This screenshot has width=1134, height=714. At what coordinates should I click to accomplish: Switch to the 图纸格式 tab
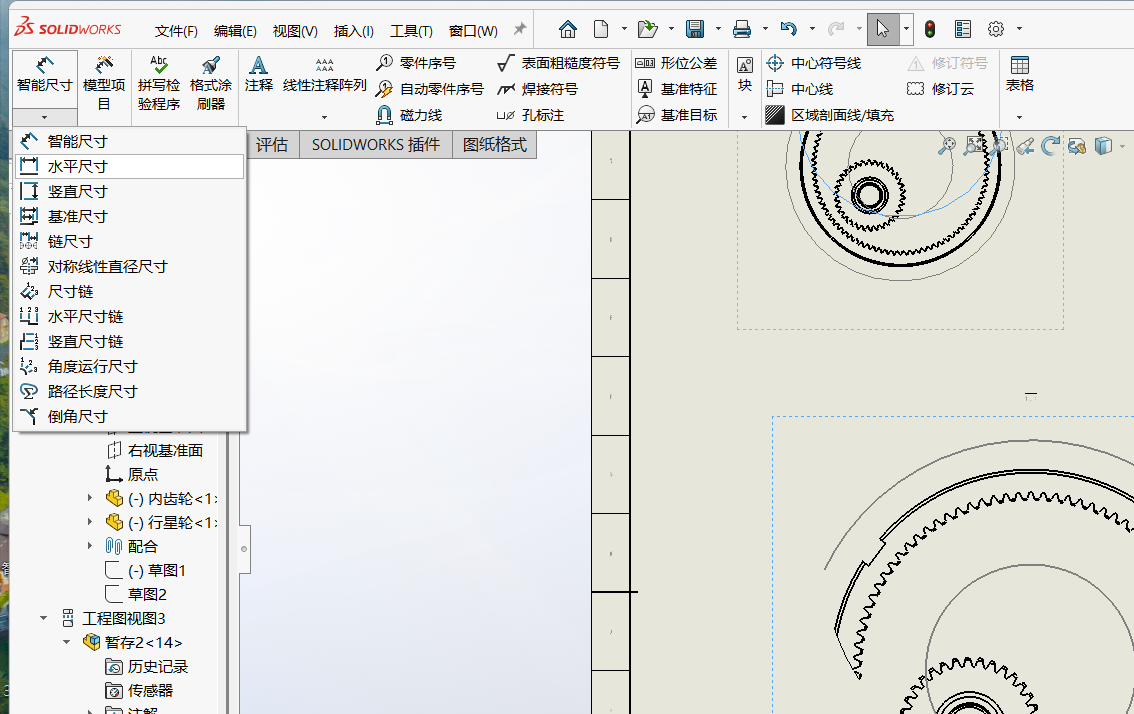495,145
